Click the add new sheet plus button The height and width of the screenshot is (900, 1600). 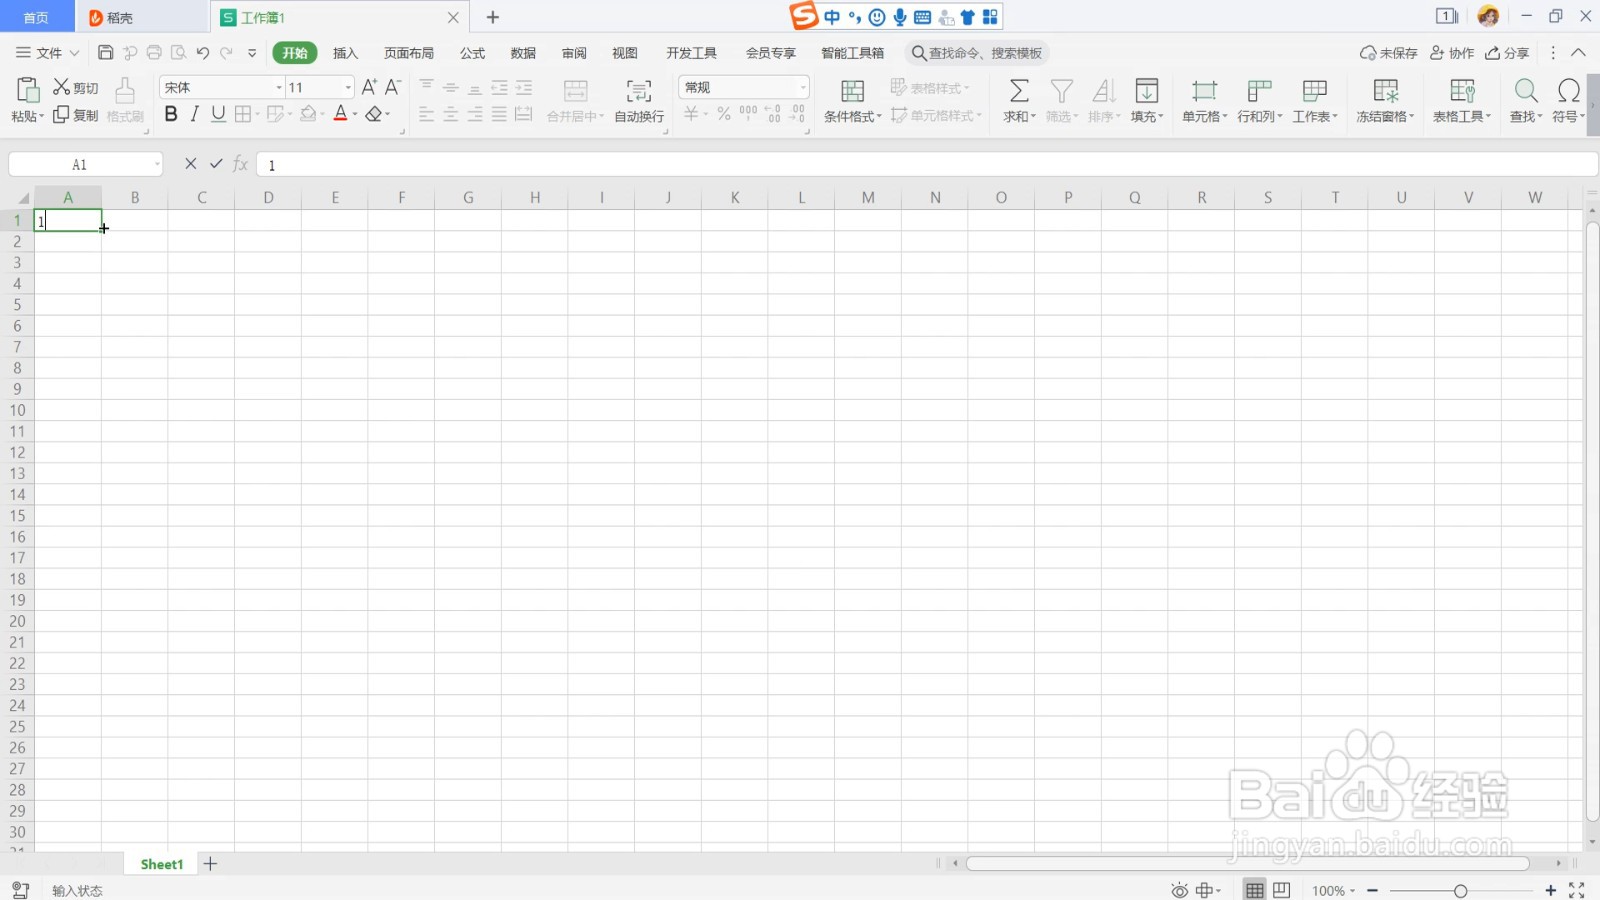click(210, 864)
